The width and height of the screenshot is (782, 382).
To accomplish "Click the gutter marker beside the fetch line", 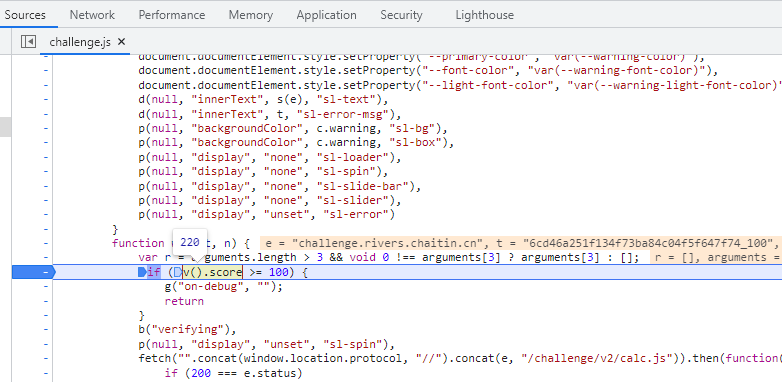I will [46, 359].
